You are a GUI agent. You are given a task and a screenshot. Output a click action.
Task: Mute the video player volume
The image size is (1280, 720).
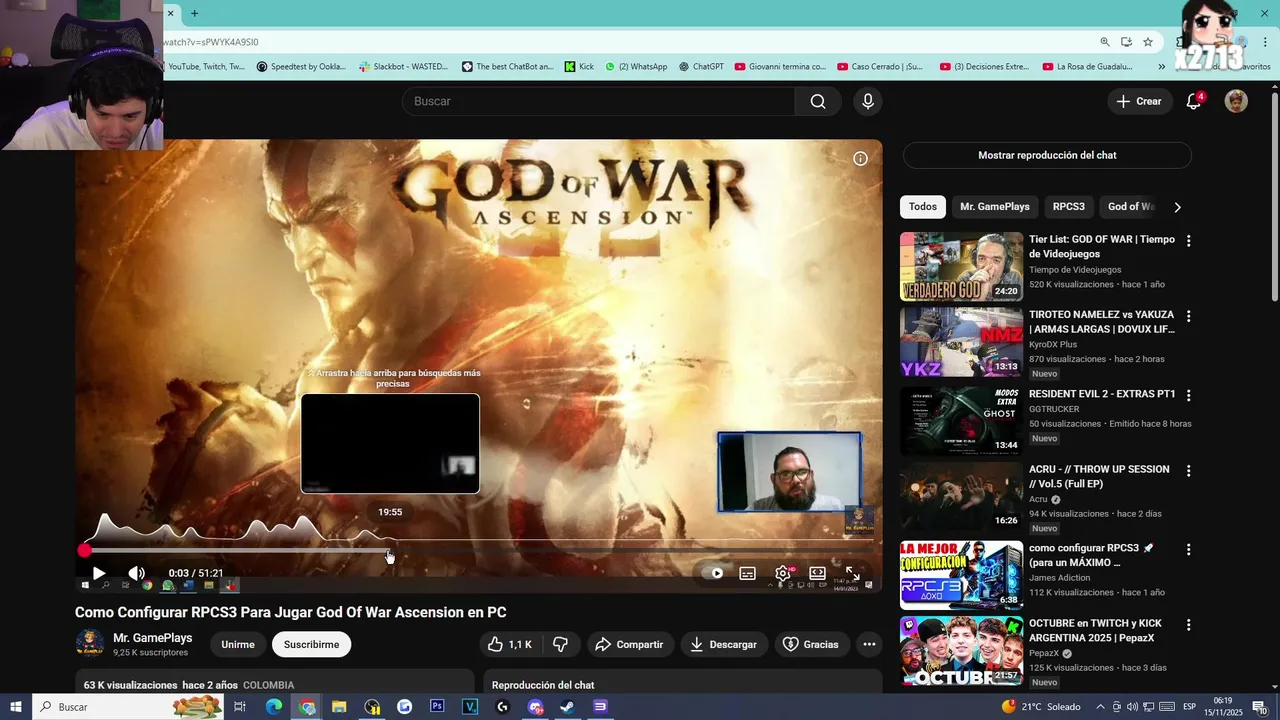(137, 573)
